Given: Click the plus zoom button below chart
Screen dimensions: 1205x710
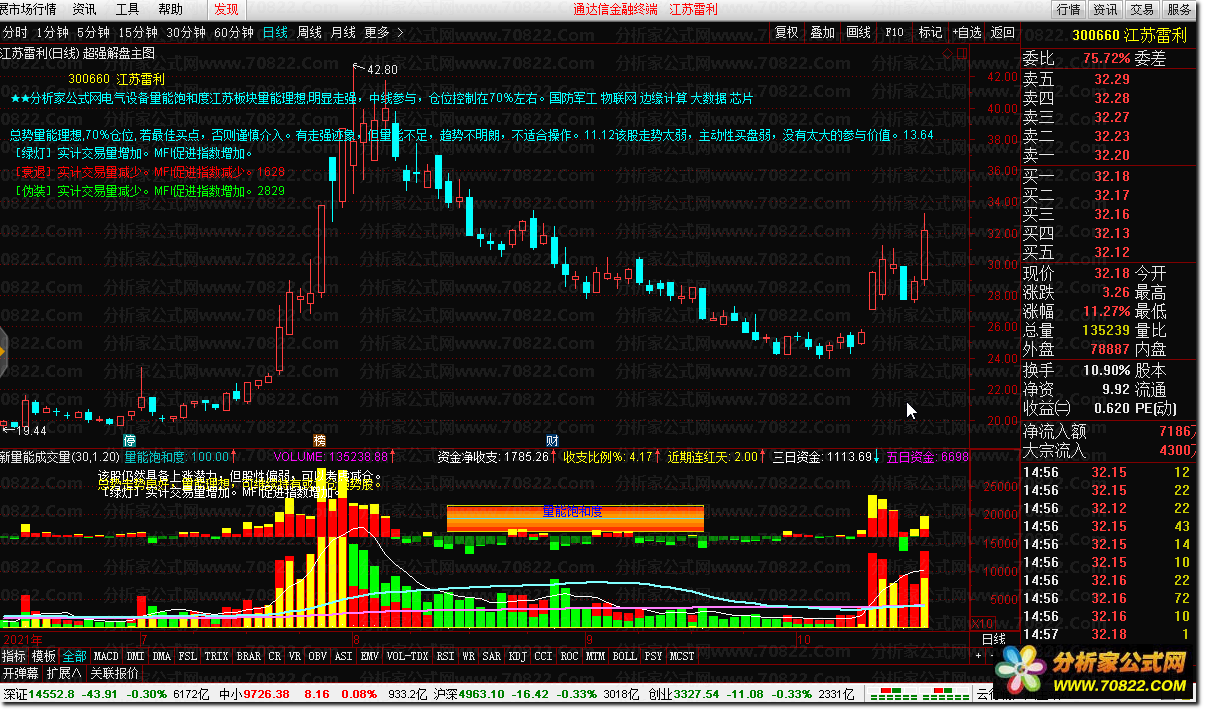Looking at the screenshot, I should 978,656.
